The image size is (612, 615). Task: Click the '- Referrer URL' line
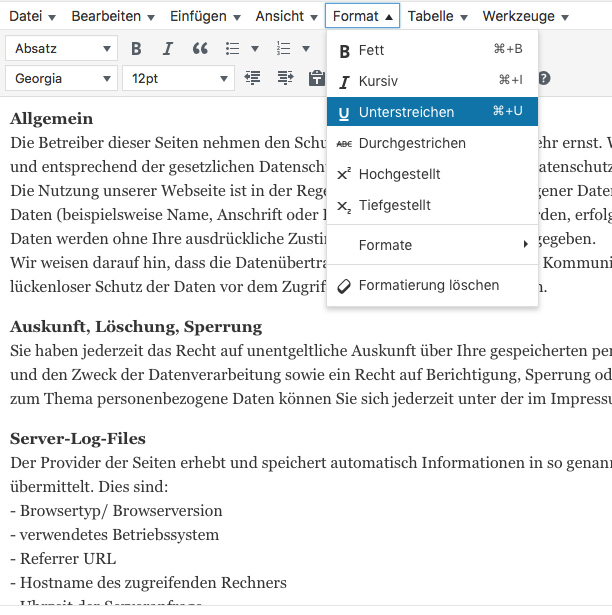pyautogui.click(x=63, y=559)
